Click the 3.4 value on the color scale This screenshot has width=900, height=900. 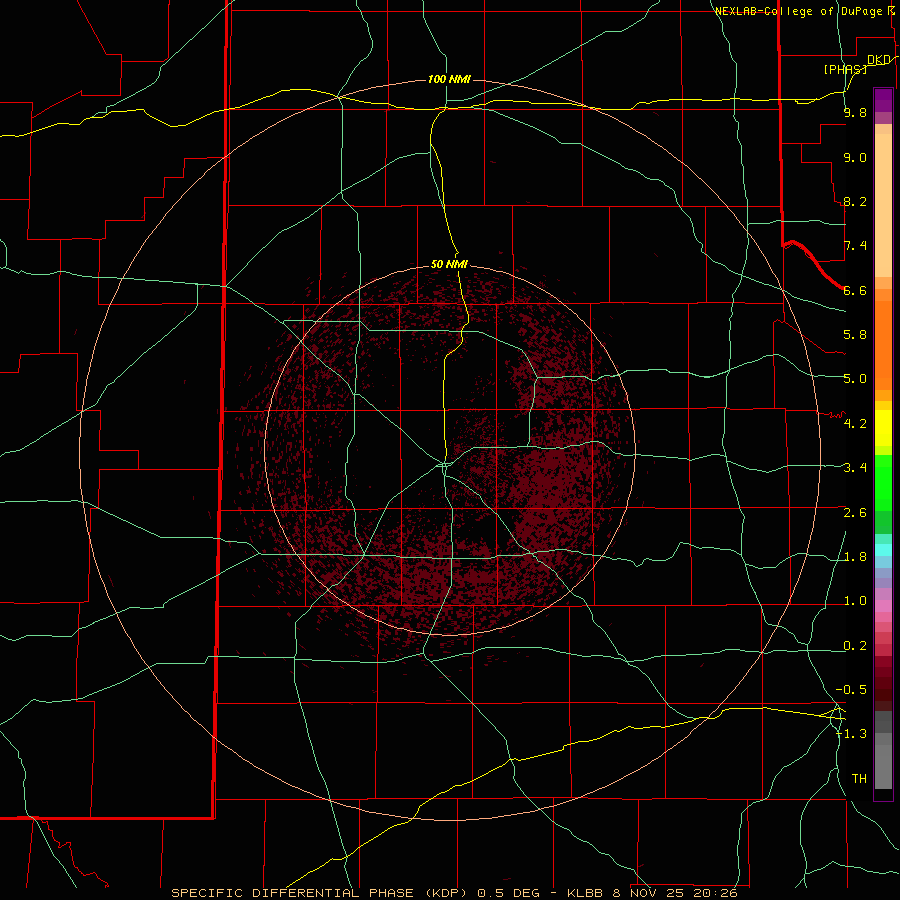coord(855,468)
